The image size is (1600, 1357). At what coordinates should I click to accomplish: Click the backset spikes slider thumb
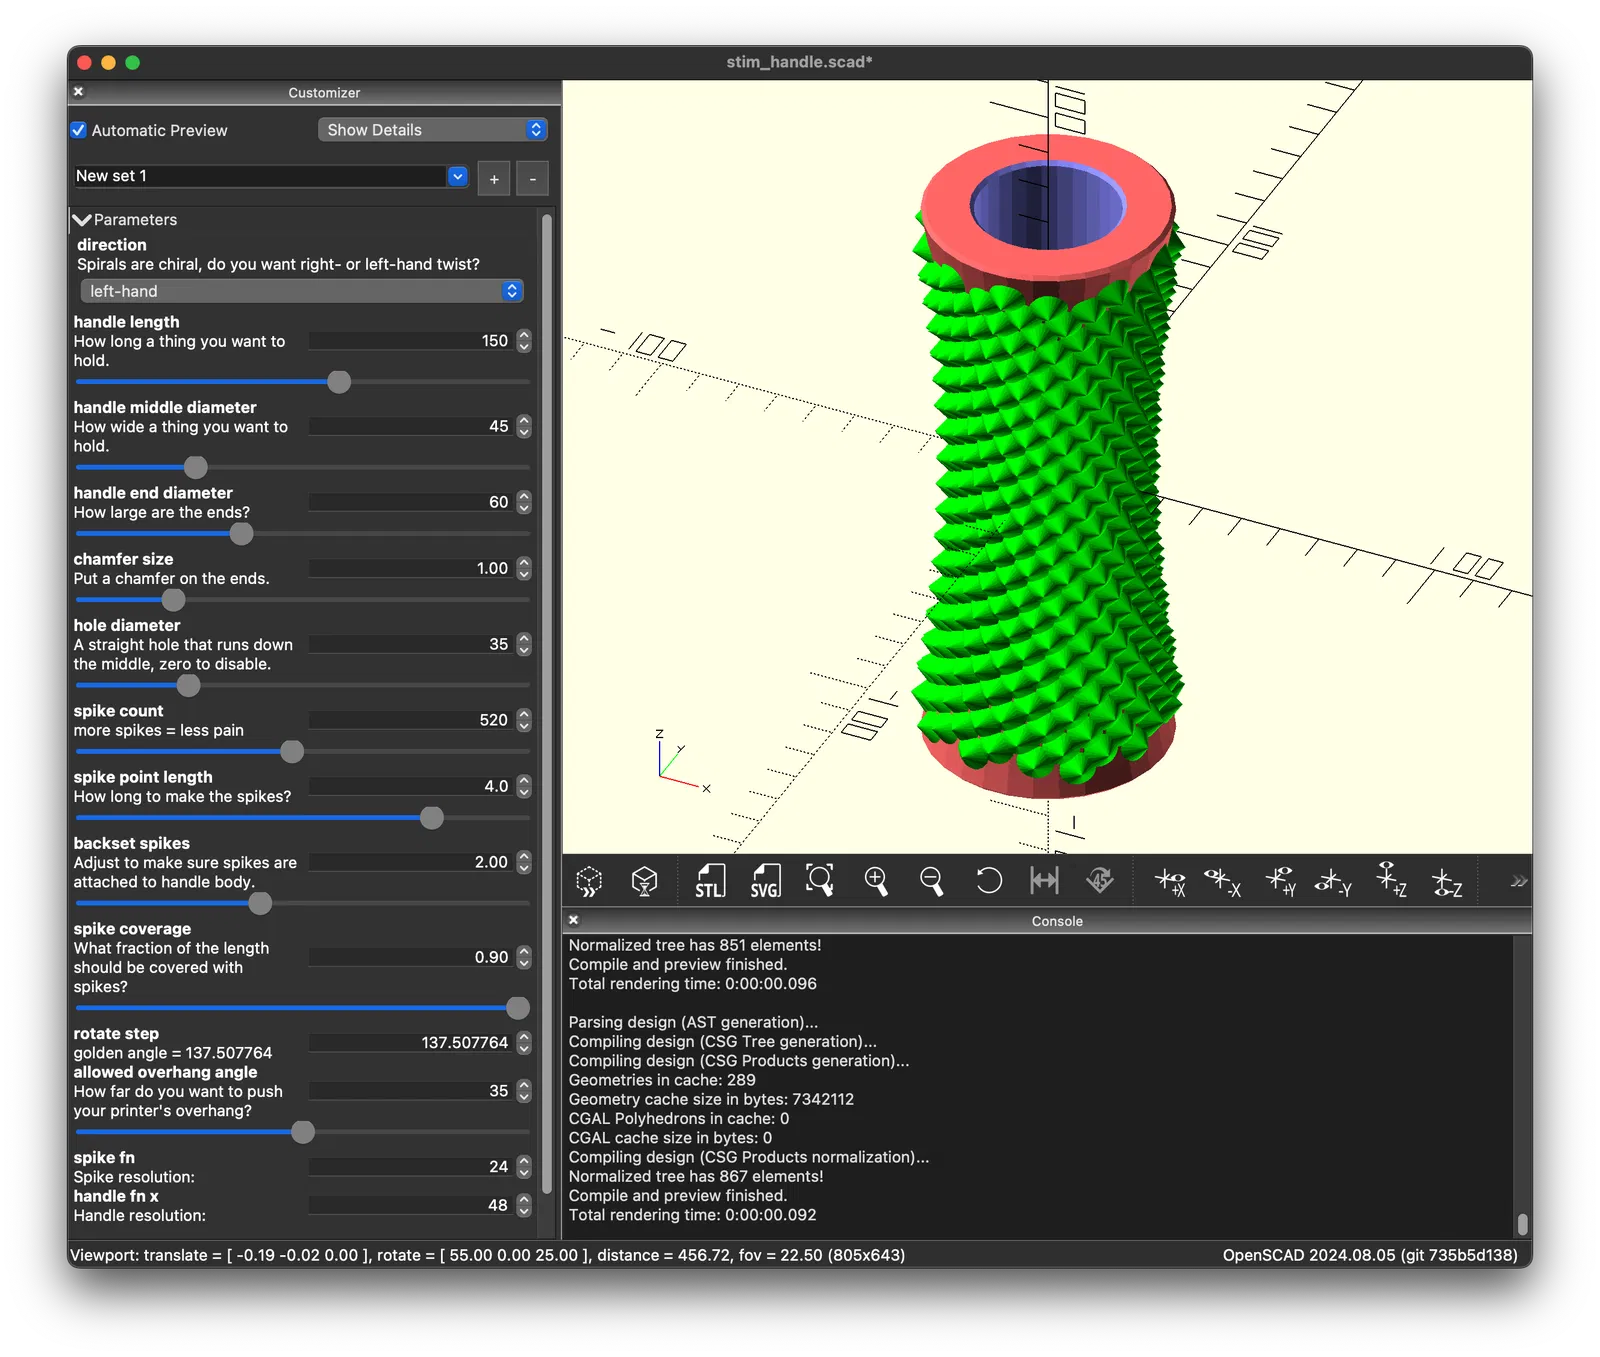click(260, 903)
